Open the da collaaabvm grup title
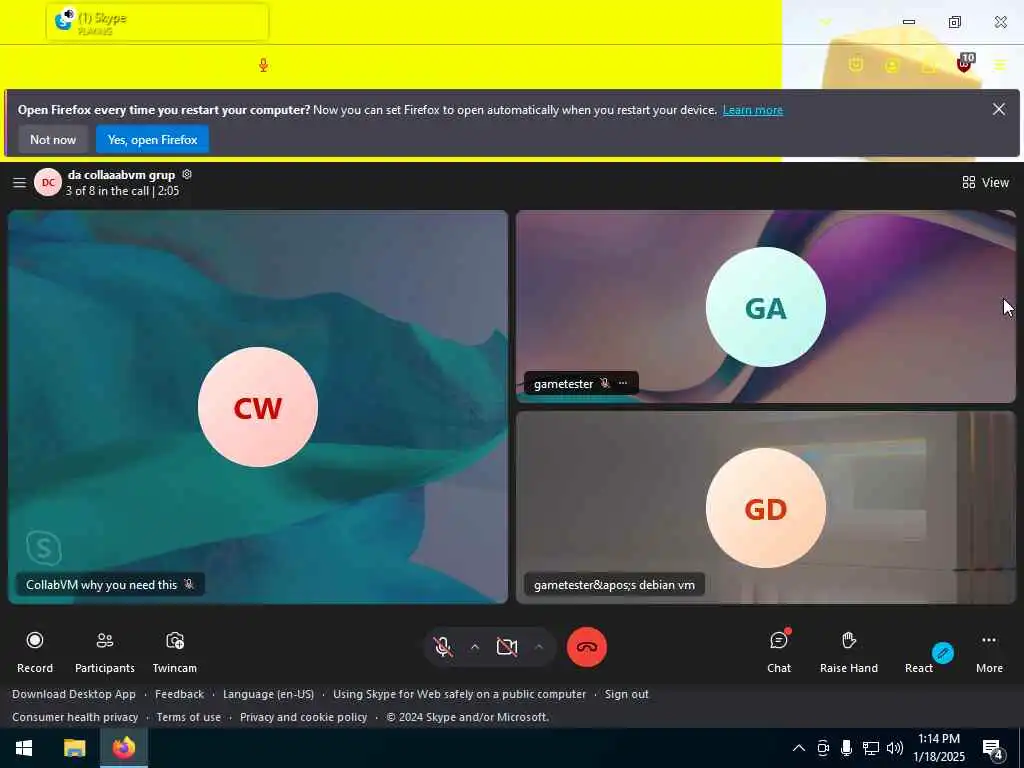 click(x=121, y=175)
